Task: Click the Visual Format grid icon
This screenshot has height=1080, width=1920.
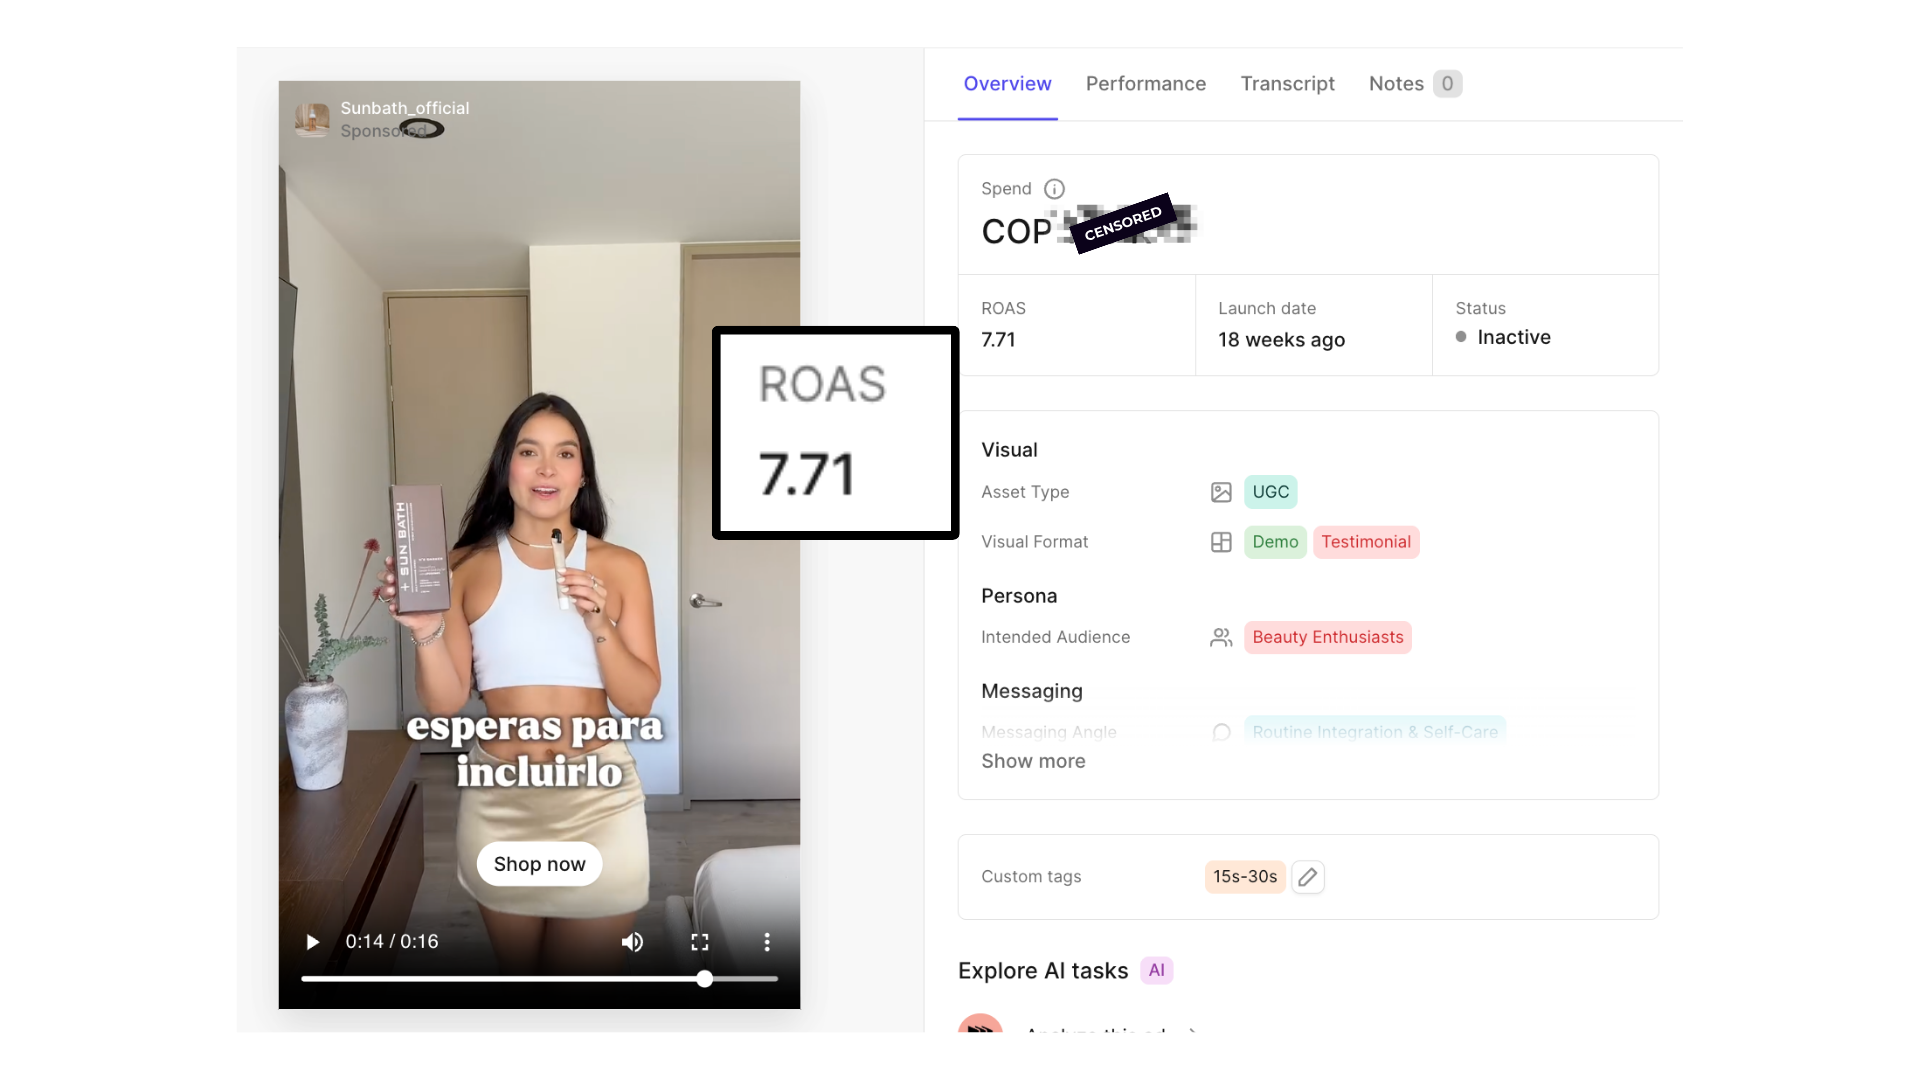Action: pyautogui.click(x=1221, y=542)
